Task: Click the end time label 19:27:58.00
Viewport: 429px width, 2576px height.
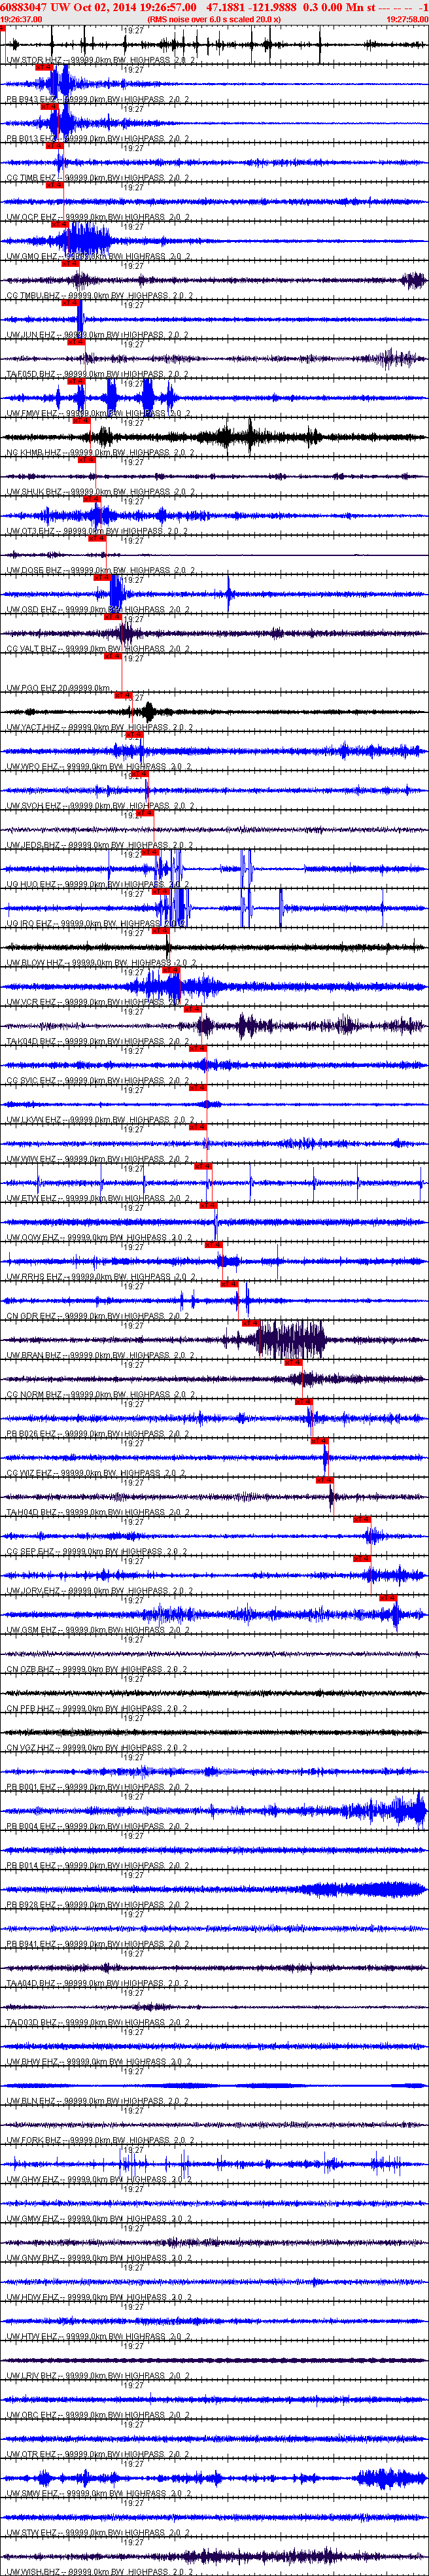Action: [407, 19]
